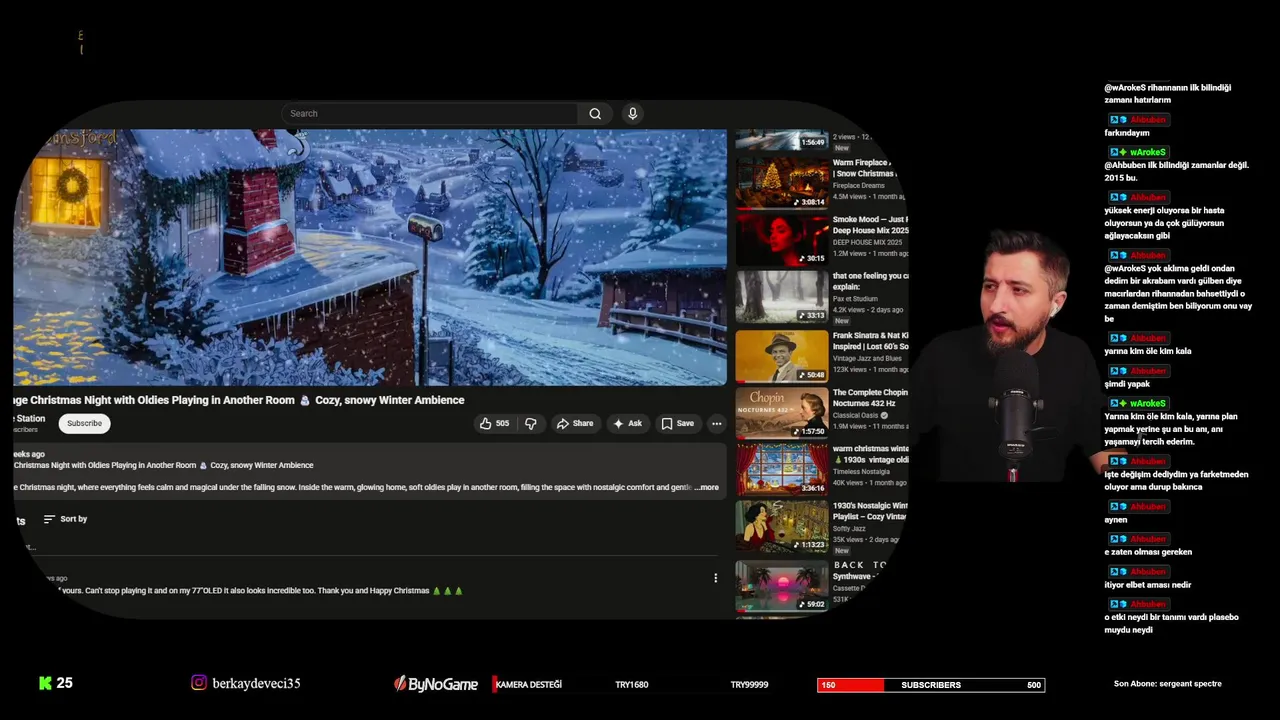This screenshot has width=1280, height=720.
Task: Open the top suggested video lasting 1:56:49
Action: 782,139
